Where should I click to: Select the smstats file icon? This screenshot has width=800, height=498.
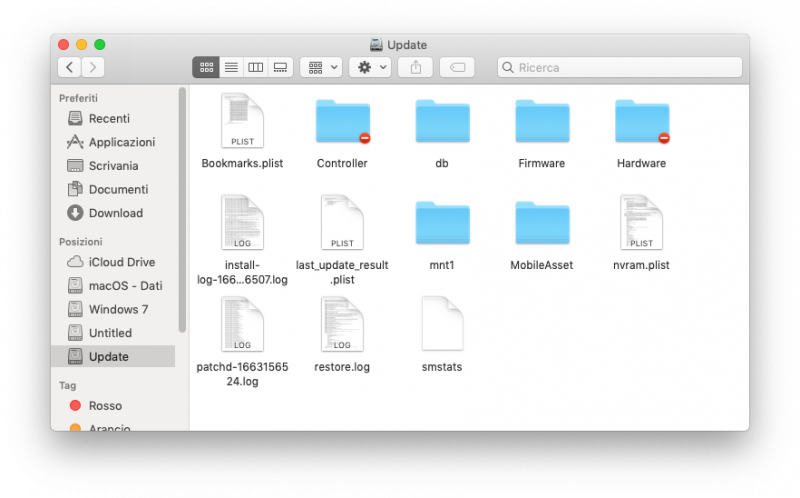(x=442, y=323)
